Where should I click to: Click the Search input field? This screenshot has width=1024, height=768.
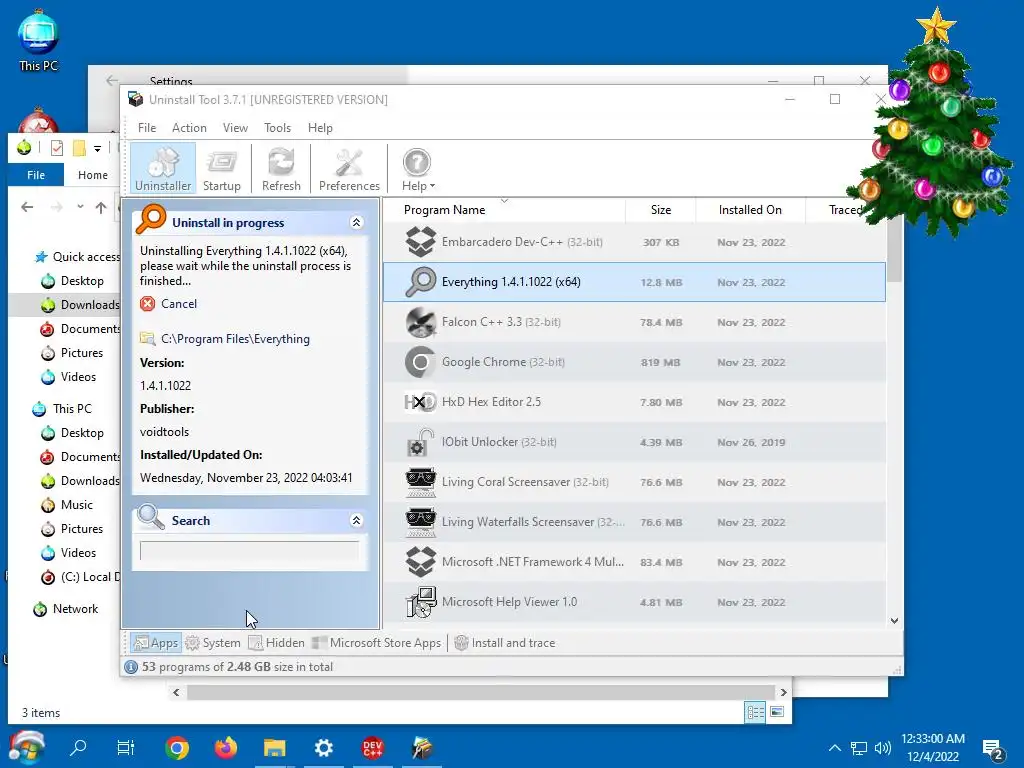[249, 551]
